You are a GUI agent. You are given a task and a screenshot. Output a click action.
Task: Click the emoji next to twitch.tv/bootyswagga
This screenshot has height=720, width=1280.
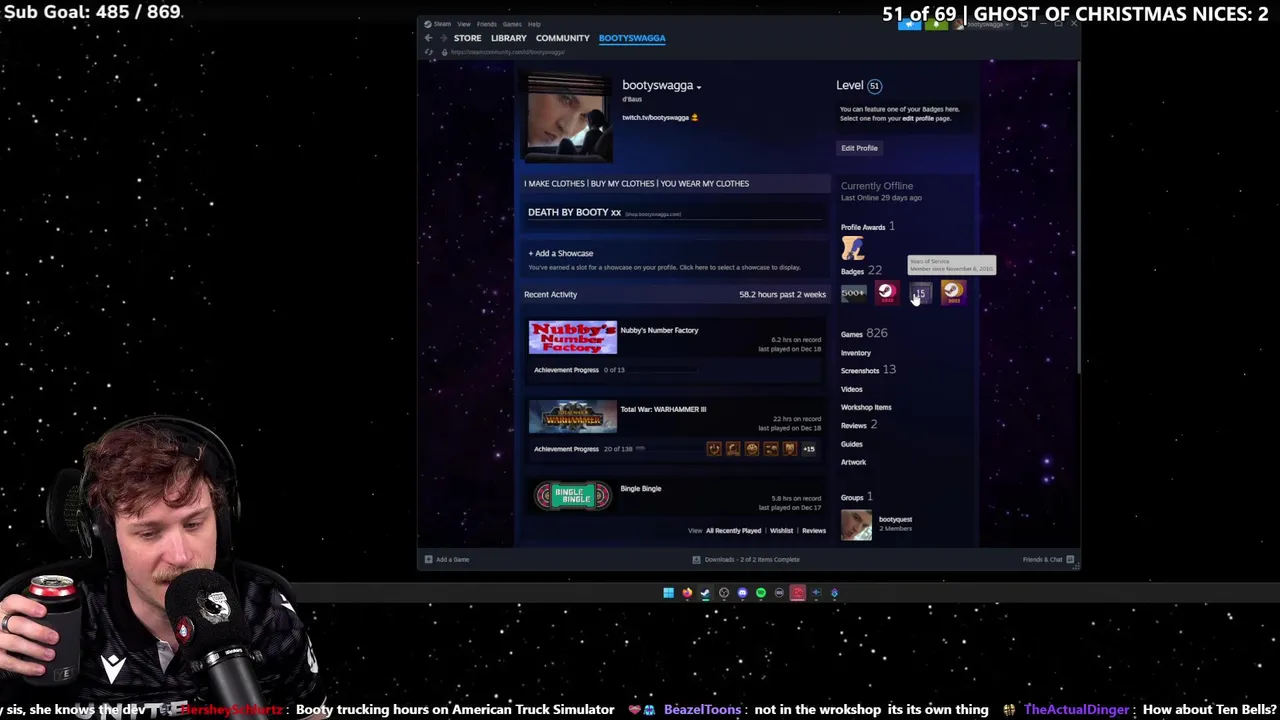694,117
